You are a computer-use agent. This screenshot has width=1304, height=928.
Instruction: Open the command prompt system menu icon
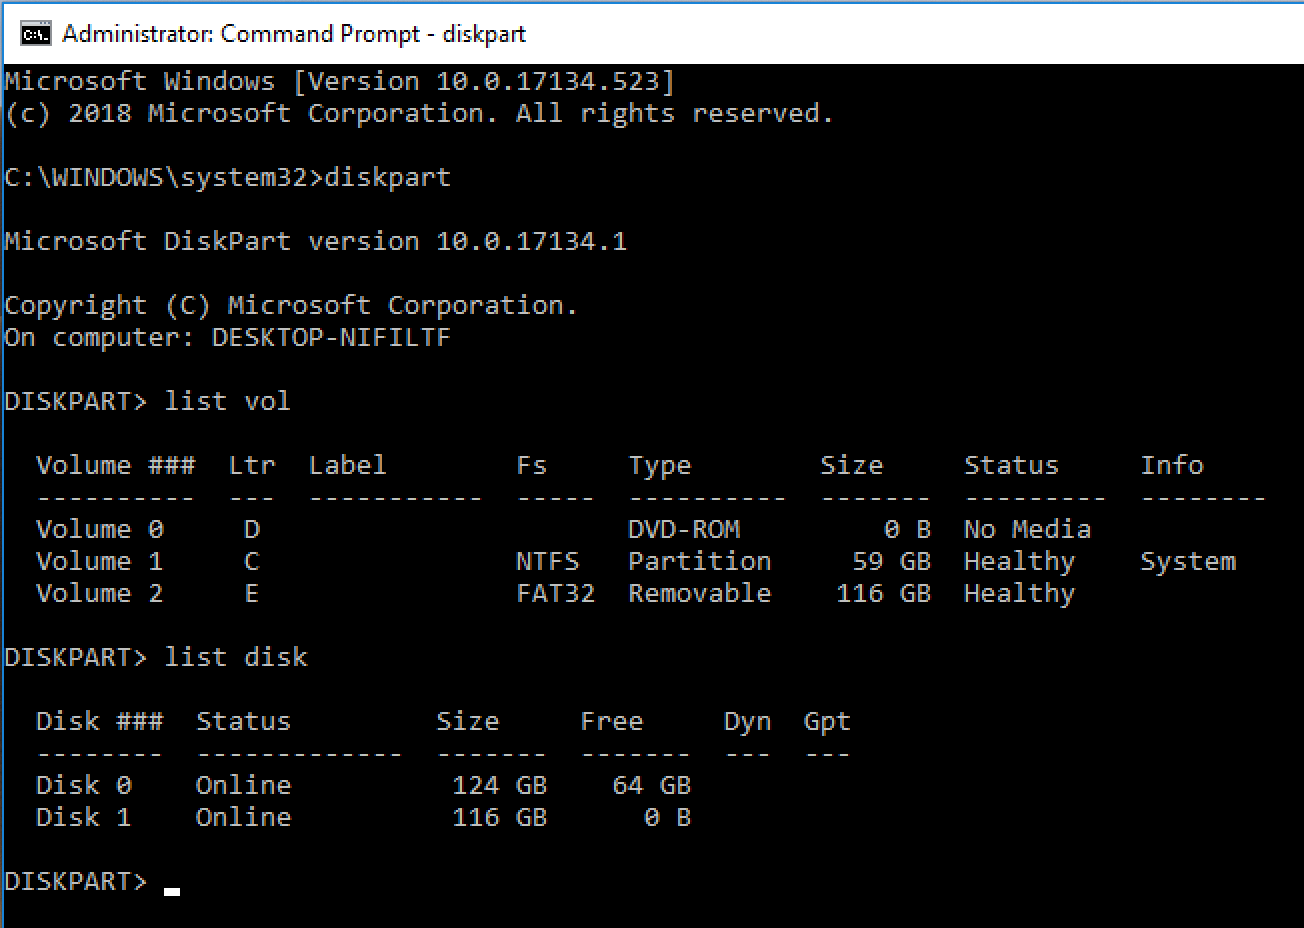34,33
